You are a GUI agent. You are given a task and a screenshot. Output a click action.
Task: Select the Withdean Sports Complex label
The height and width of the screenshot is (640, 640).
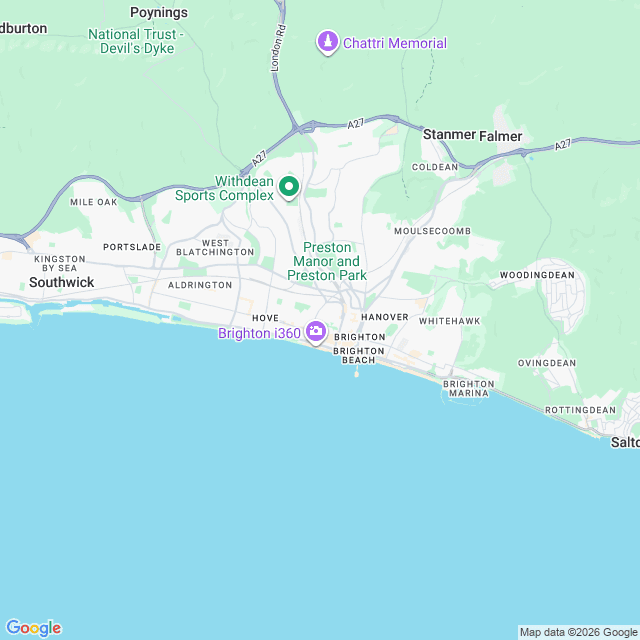(224, 188)
